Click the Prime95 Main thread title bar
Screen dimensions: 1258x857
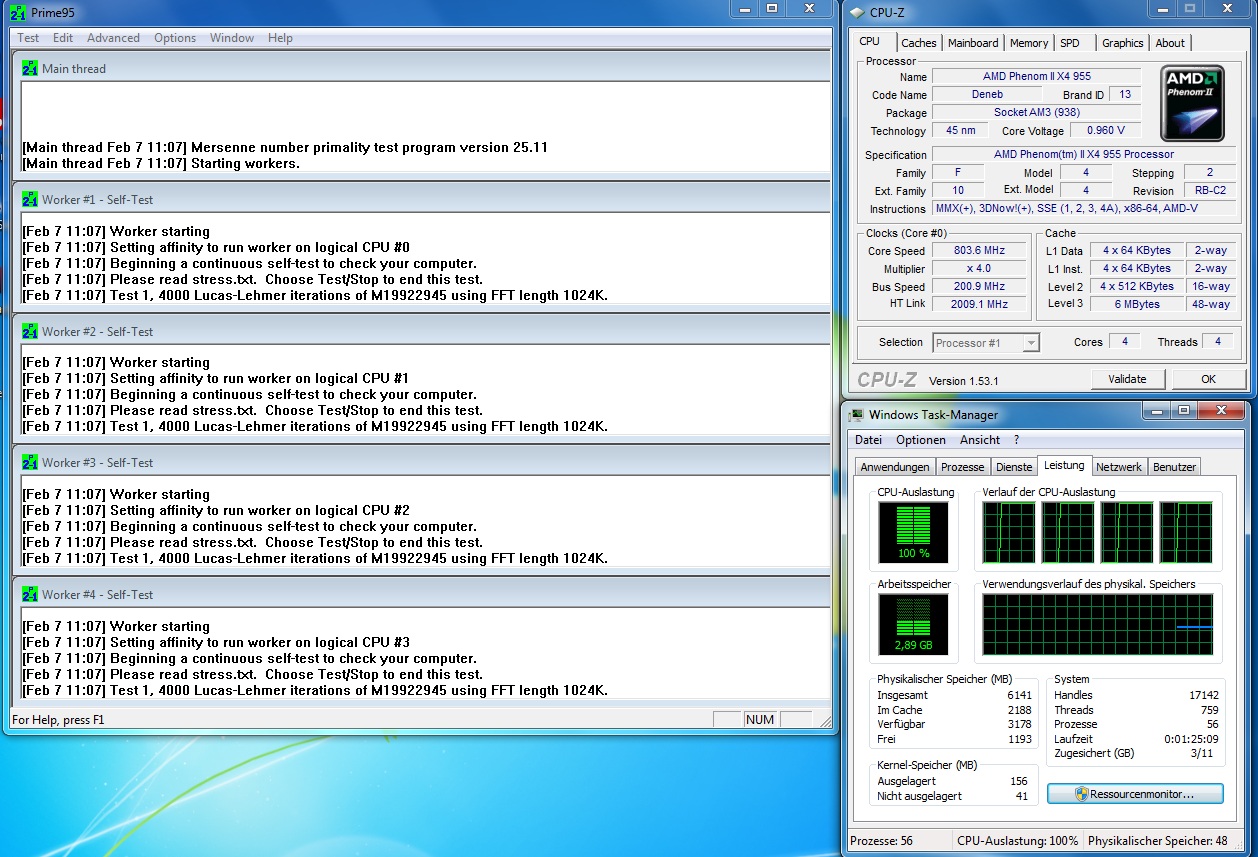423,67
